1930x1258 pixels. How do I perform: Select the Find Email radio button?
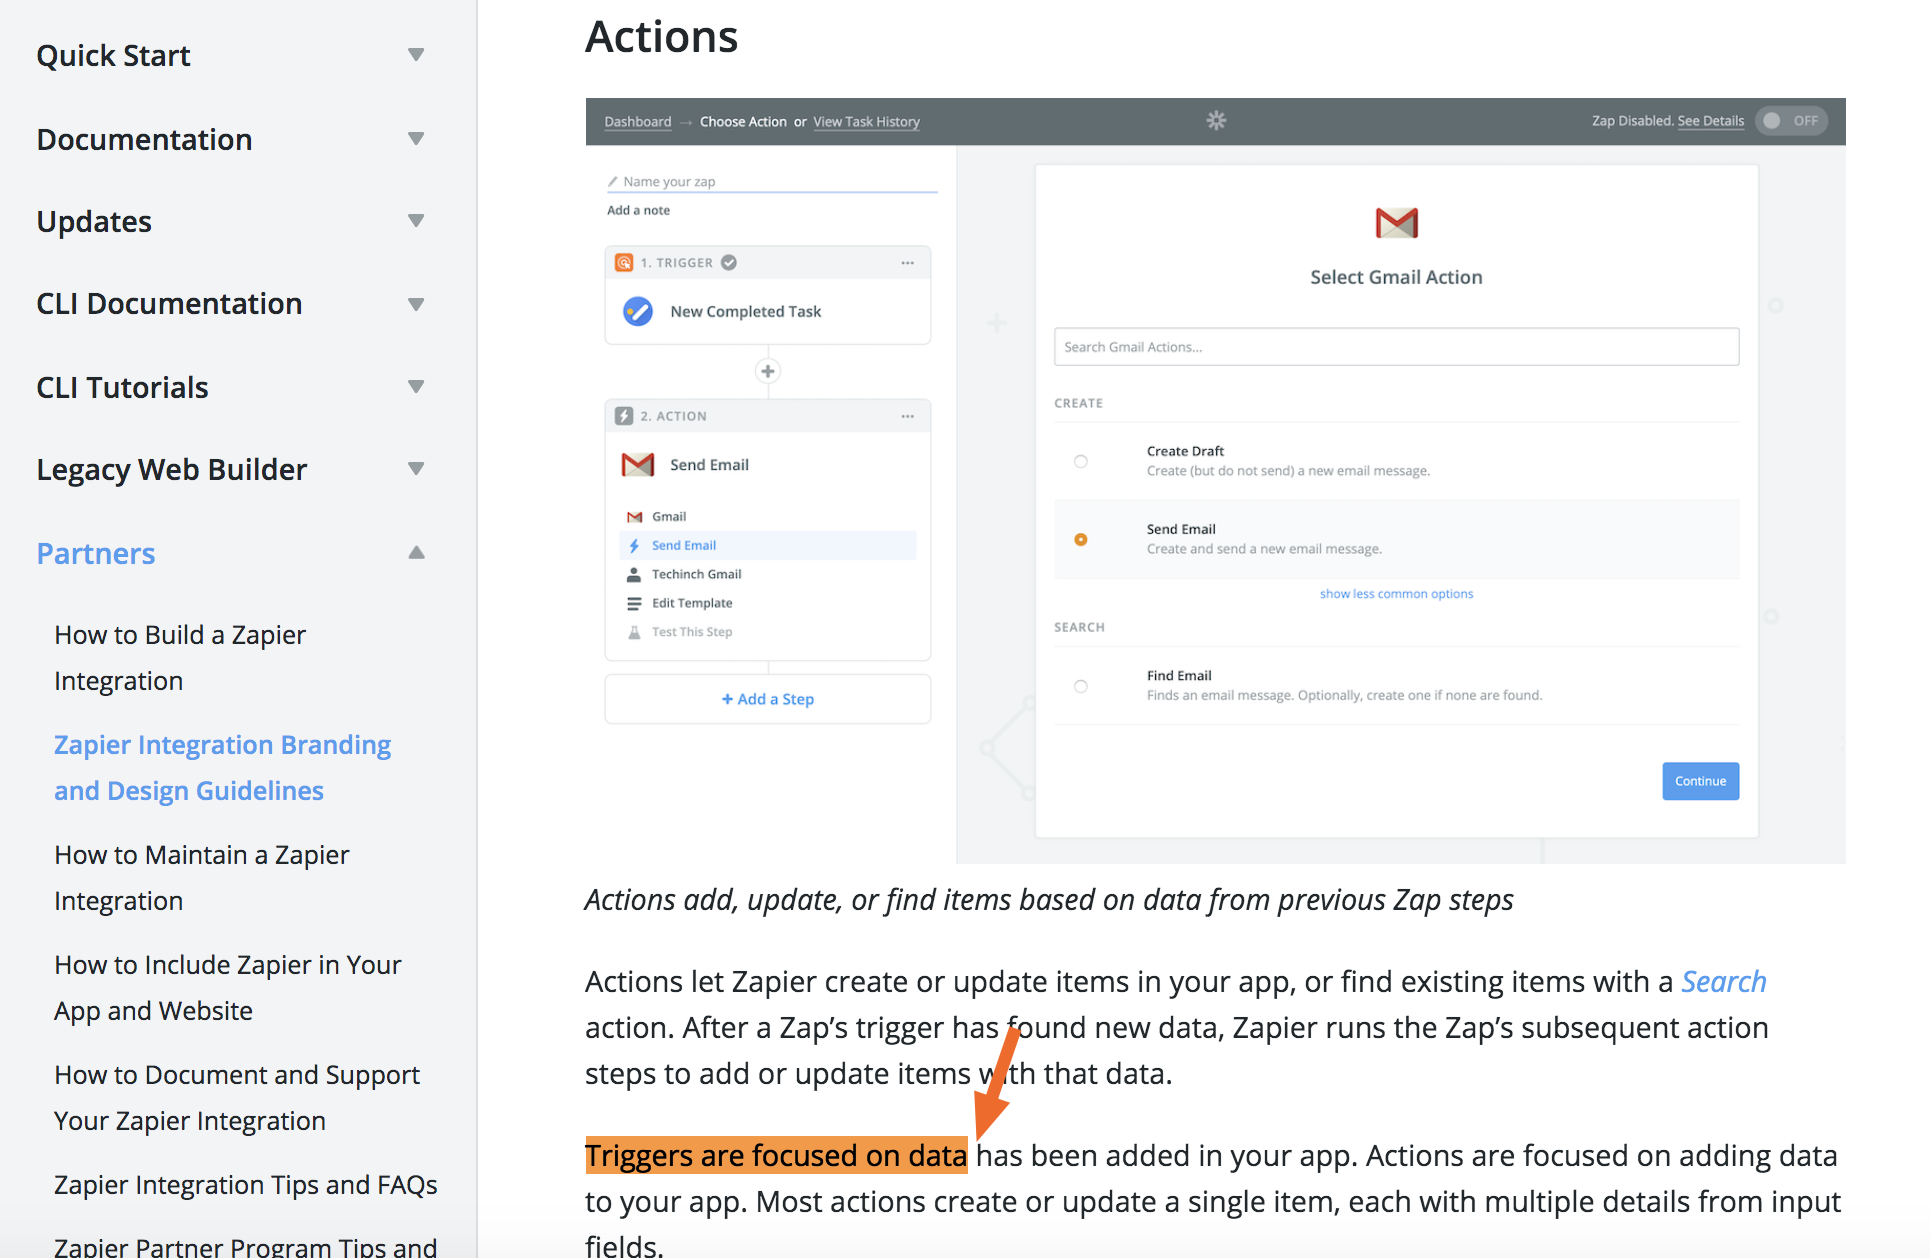[1081, 686]
